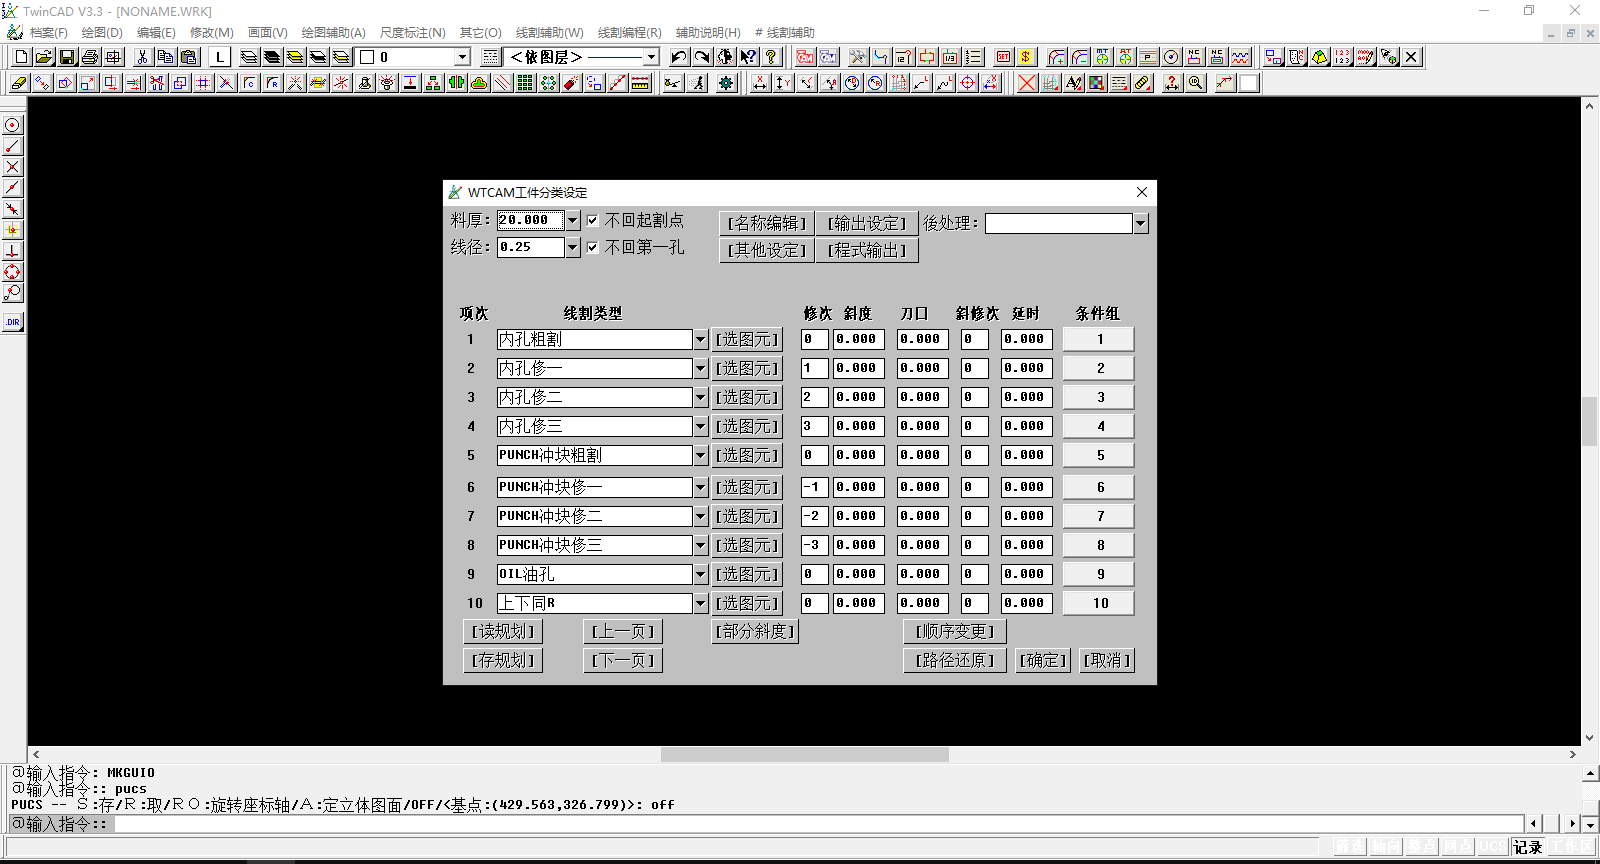Screen dimensions: 1600x864
Task: Click the [程式输出] button
Action: point(866,250)
